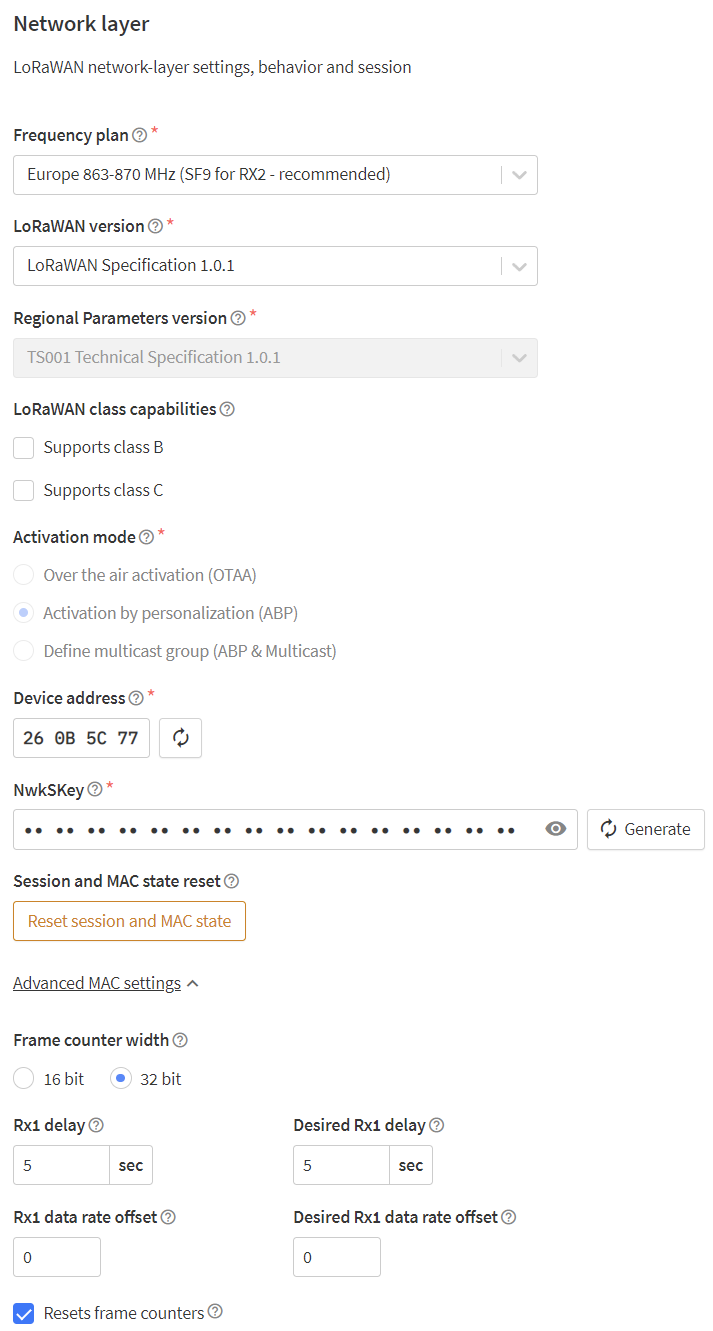Click Reset session and MAC state

[x=129, y=921]
